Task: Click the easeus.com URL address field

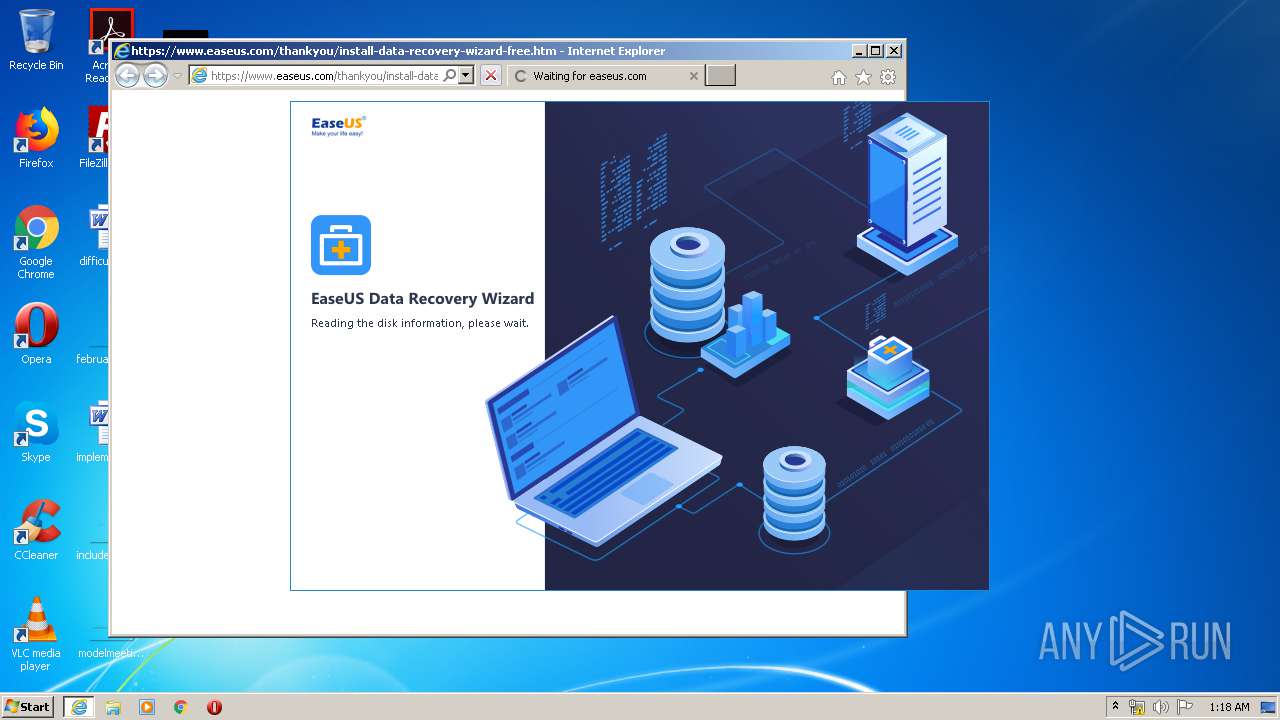Action: pyautogui.click(x=323, y=76)
